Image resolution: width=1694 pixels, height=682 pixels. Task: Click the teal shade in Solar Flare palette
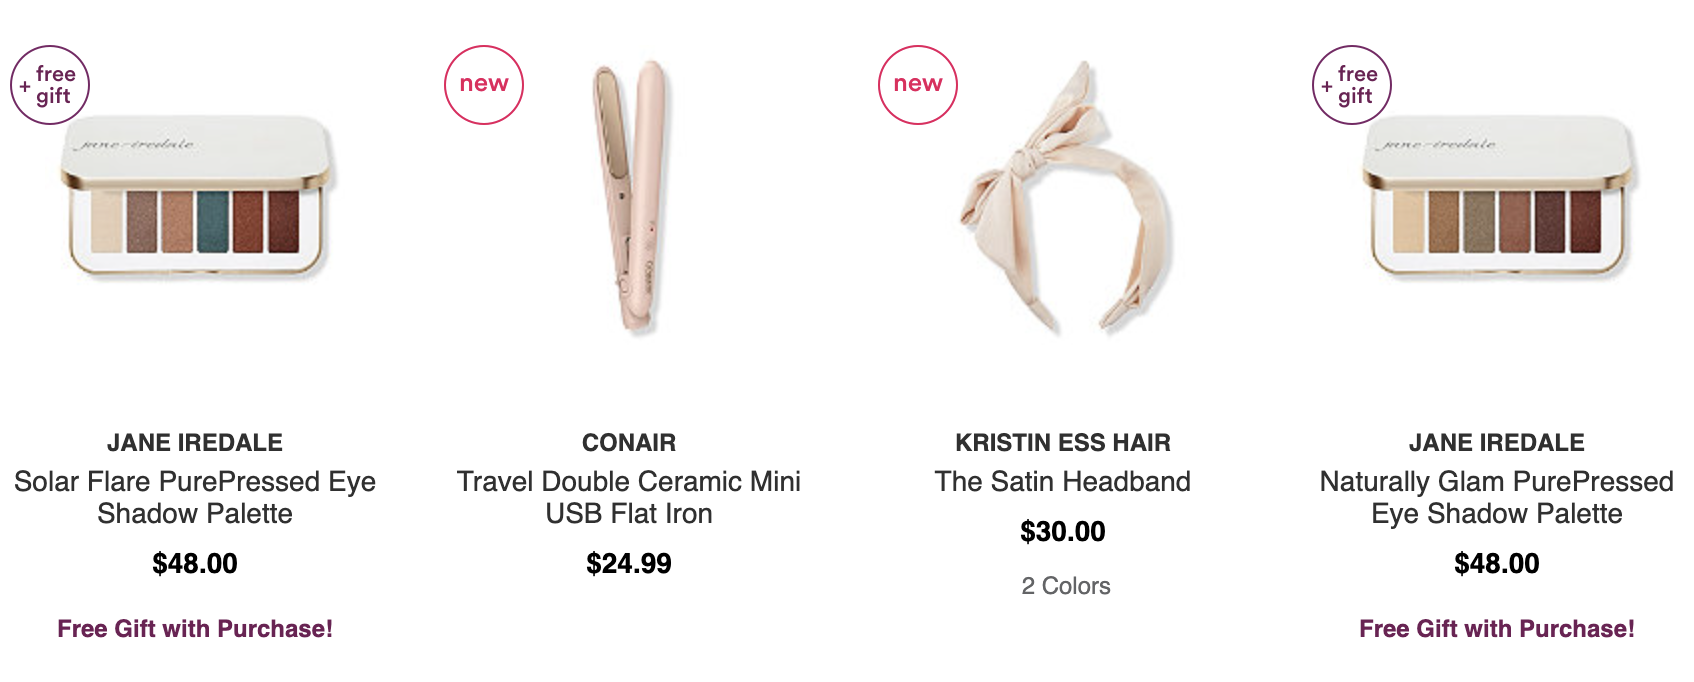click(x=213, y=221)
